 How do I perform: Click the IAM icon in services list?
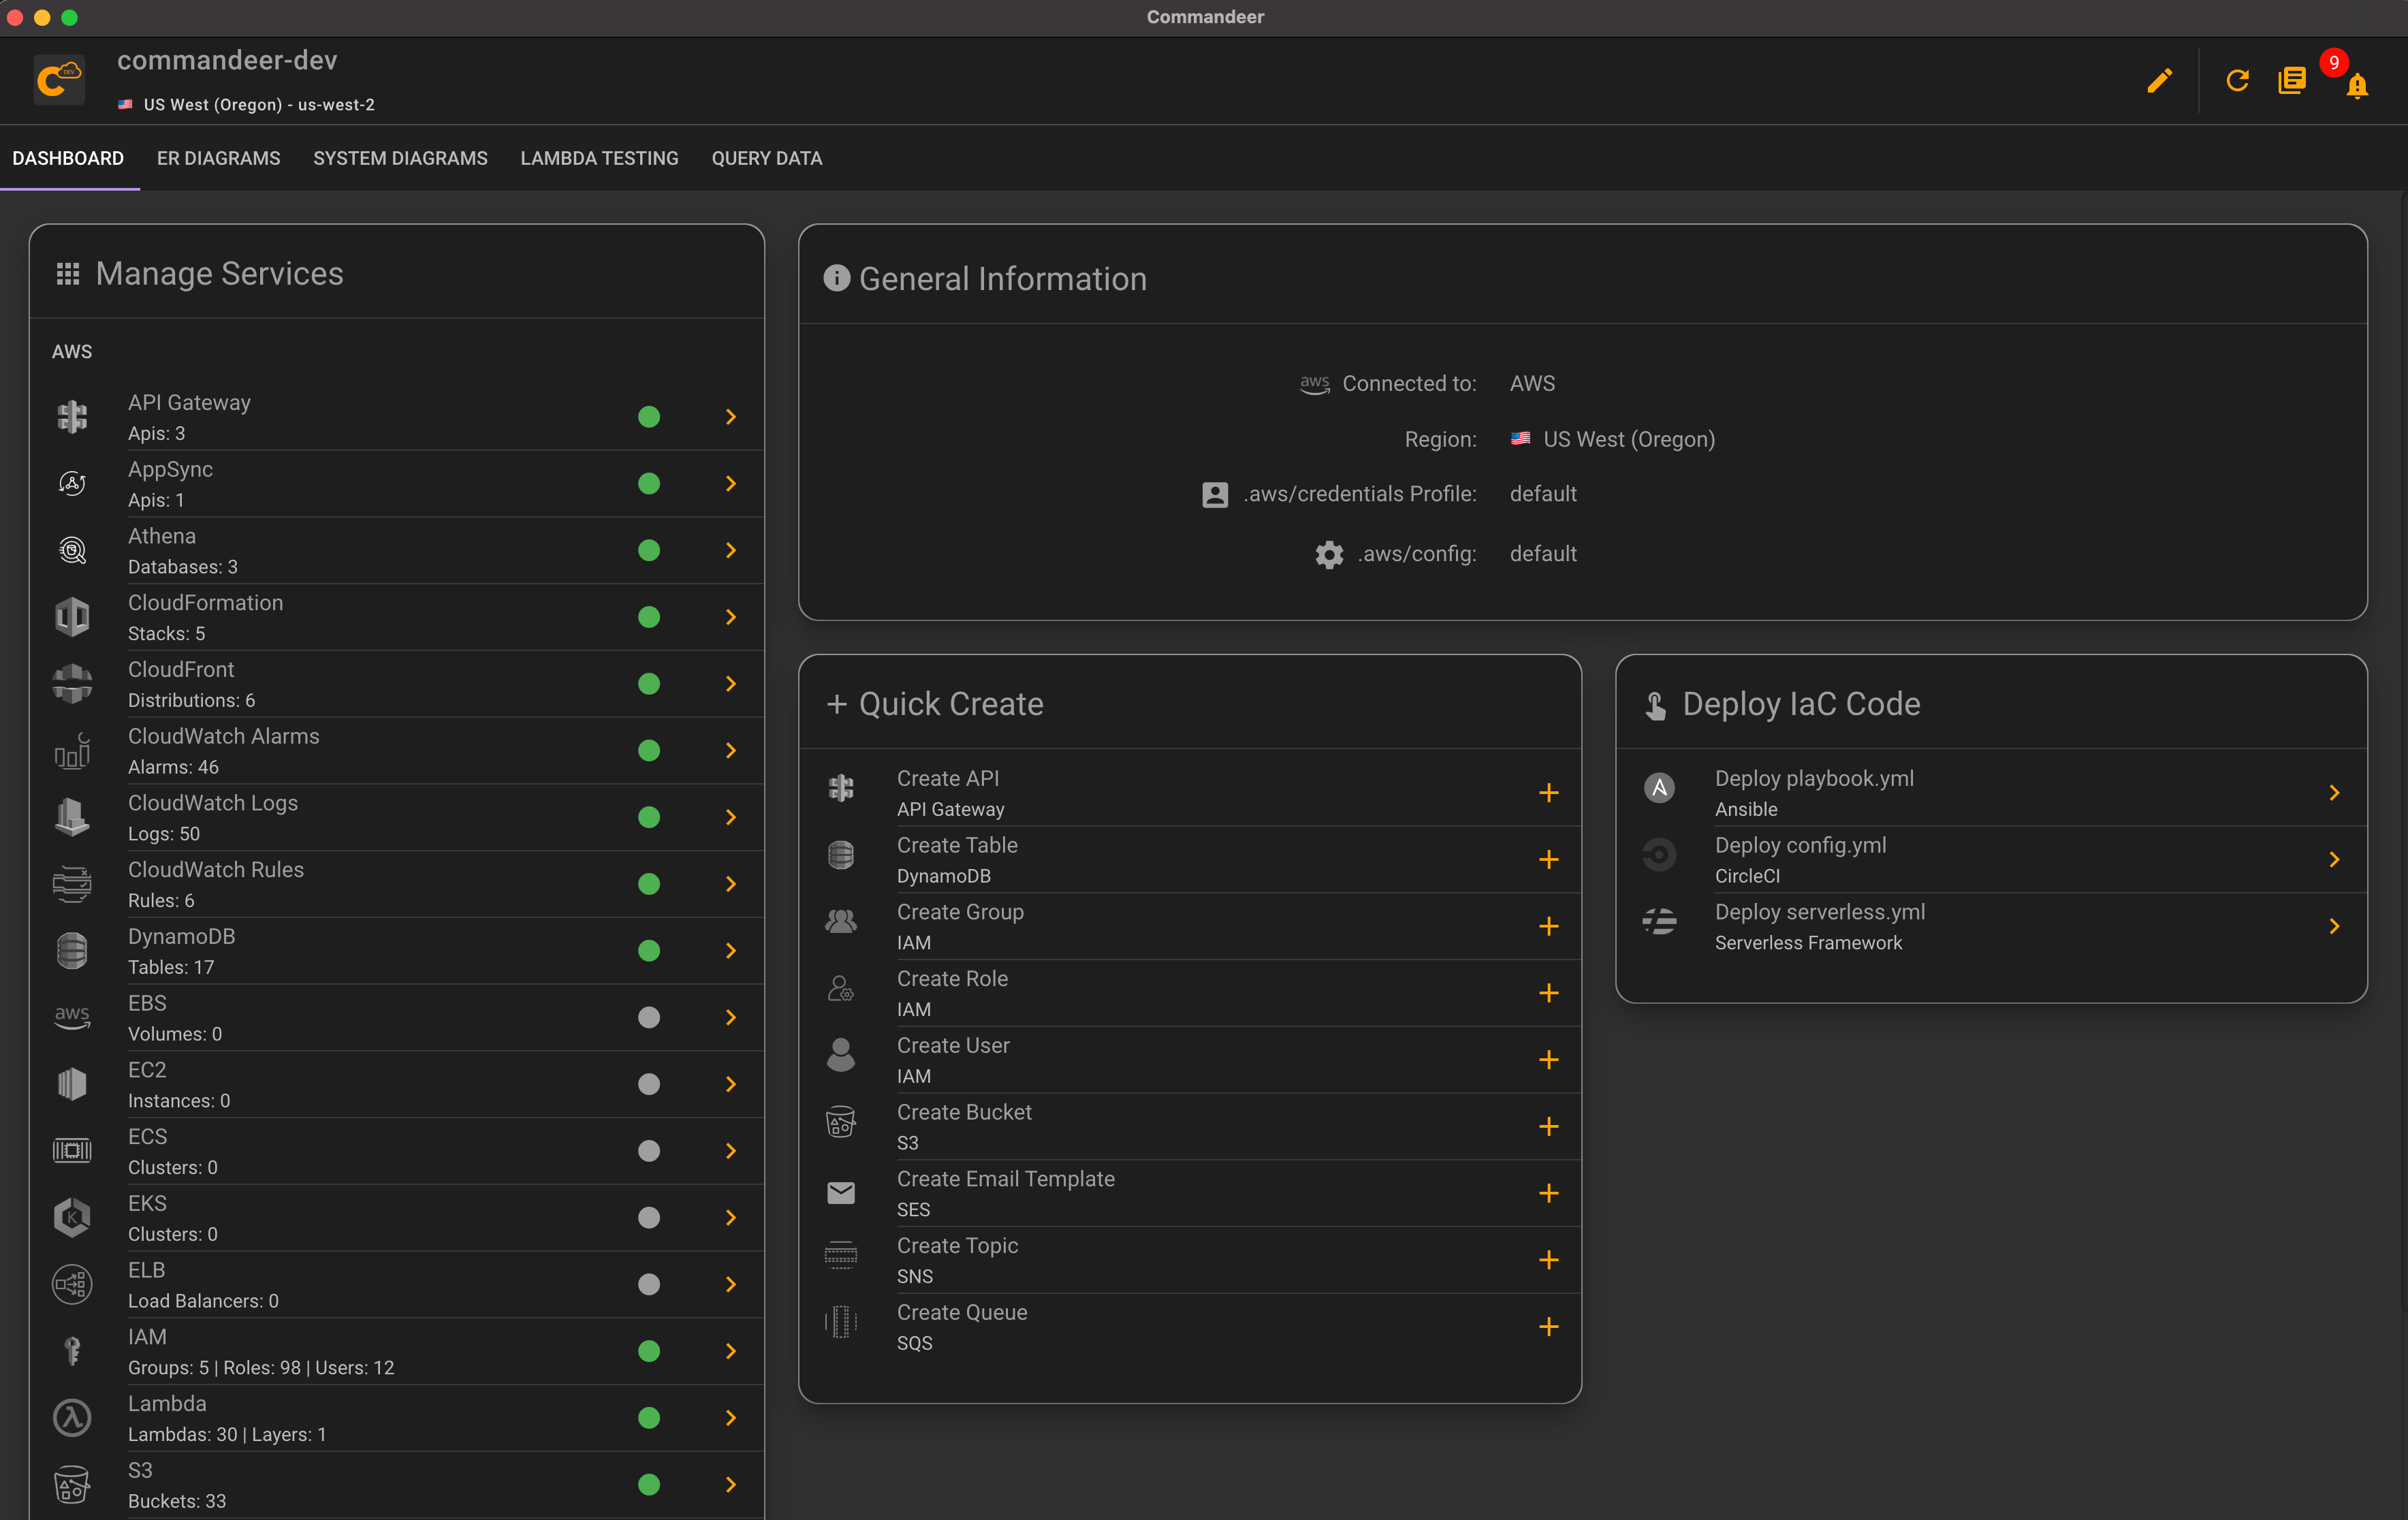coord(72,1348)
